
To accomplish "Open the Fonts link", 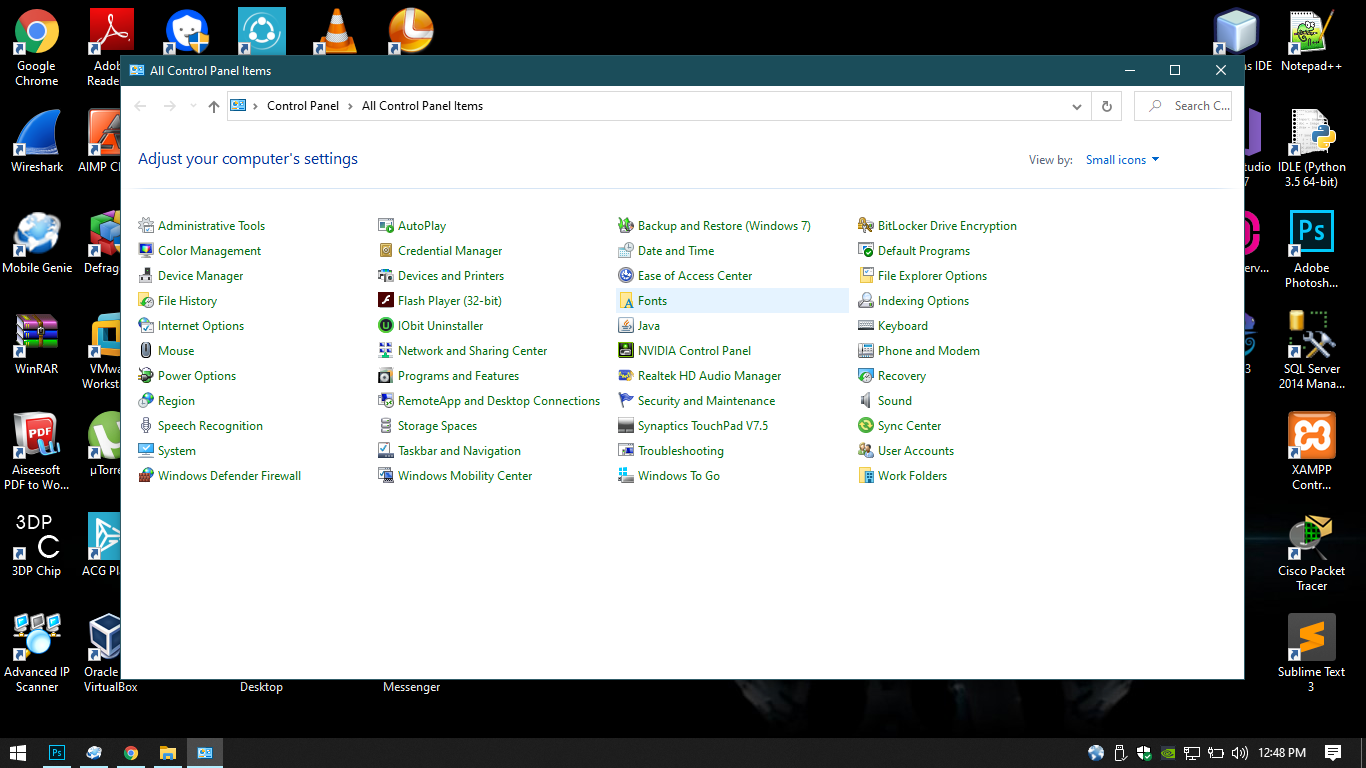I will 652,301.
